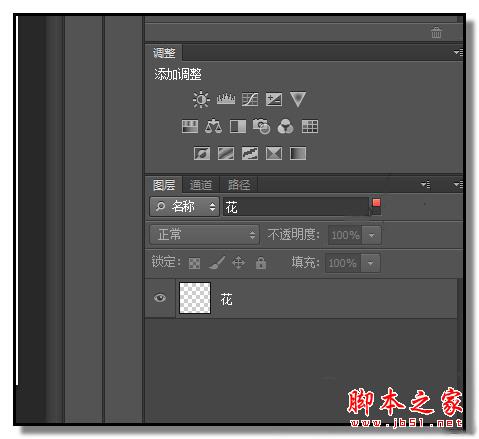
Task: Select the 花 layer thumbnail
Action: pos(195,298)
